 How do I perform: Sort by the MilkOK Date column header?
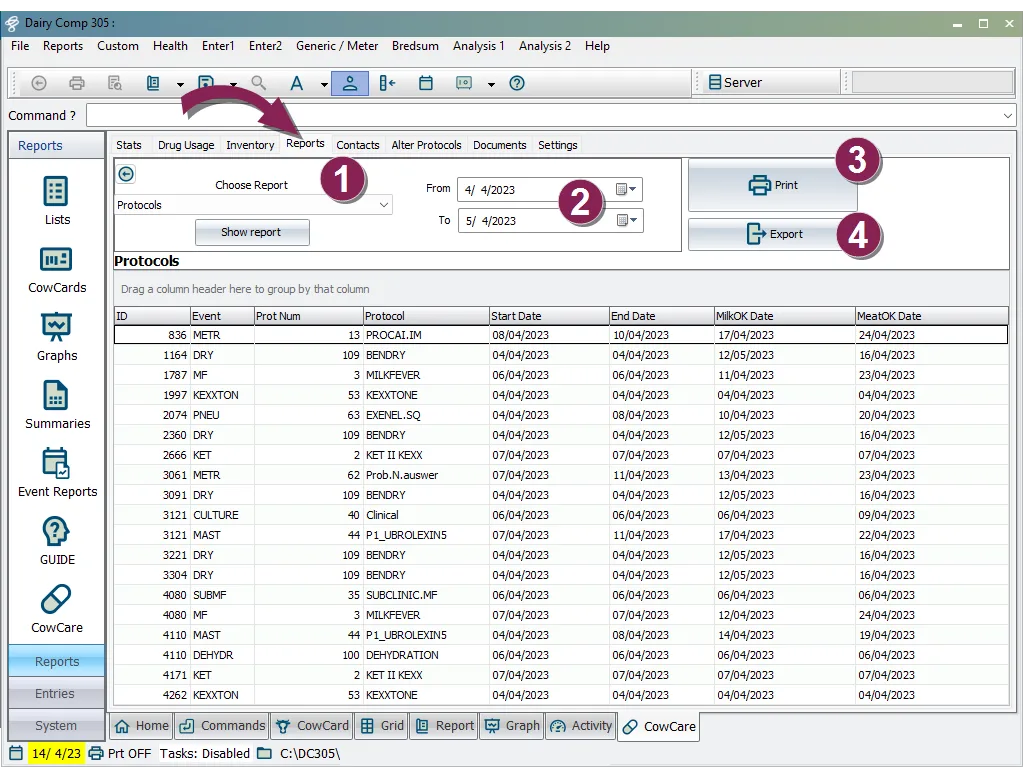pyautogui.click(x=784, y=316)
